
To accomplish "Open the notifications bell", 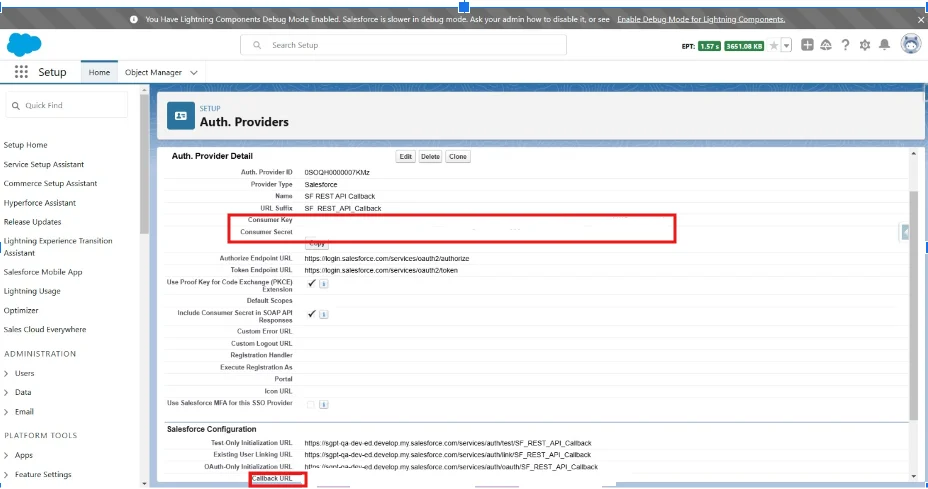I will pyautogui.click(x=884, y=45).
